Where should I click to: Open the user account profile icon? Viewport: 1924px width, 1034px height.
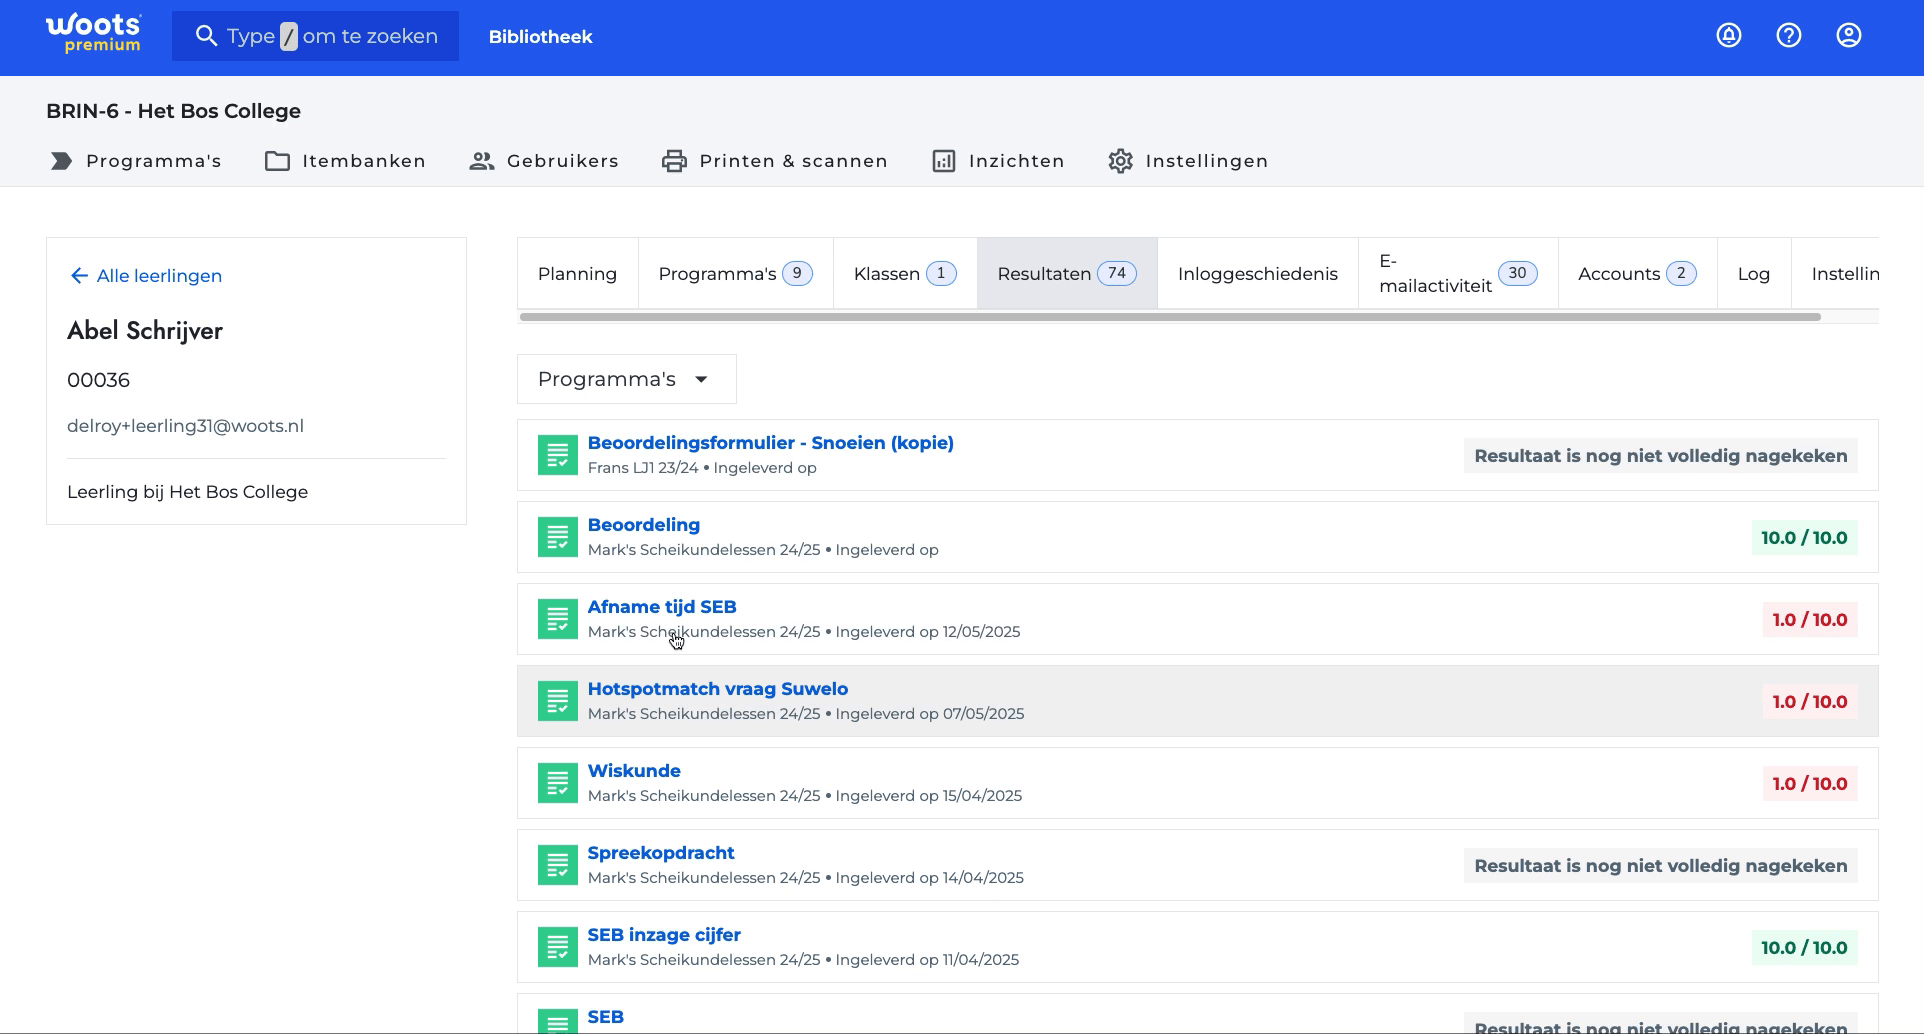[1849, 36]
